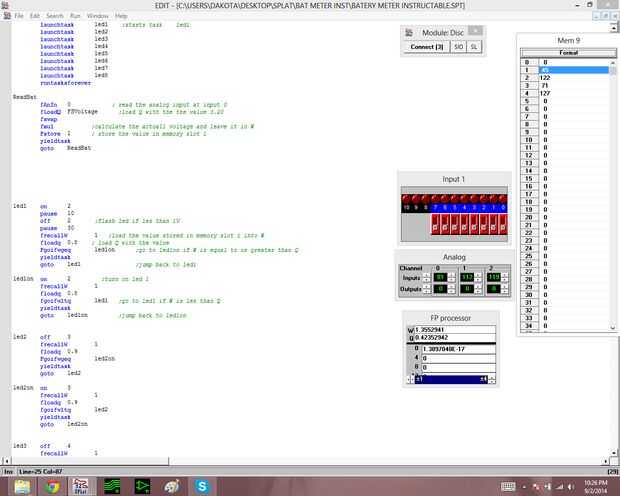Viewport: 620px width, 496px height.
Task: Click the flag tray icon
Action: pos(536,487)
